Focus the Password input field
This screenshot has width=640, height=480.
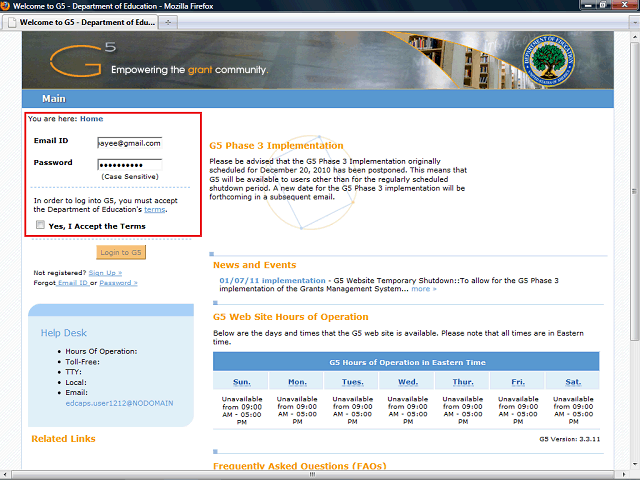(x=129, y=164)
